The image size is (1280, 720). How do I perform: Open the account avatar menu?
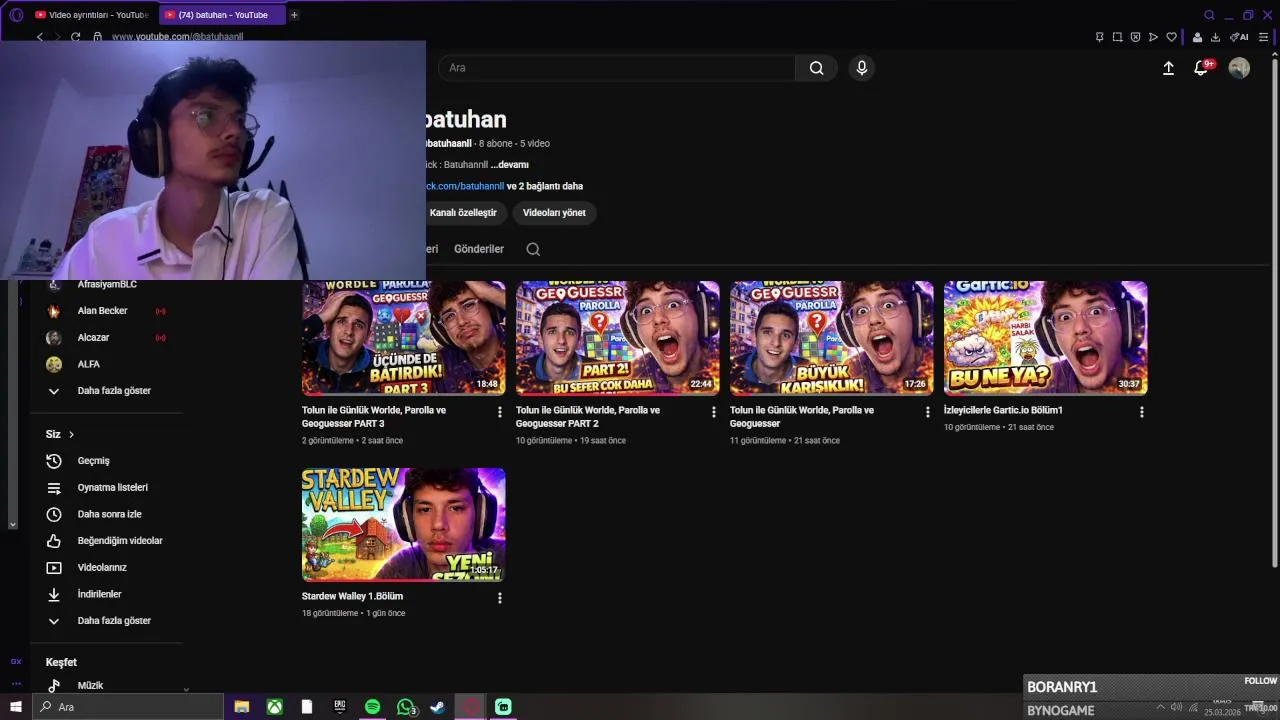tap(1239, 68)
